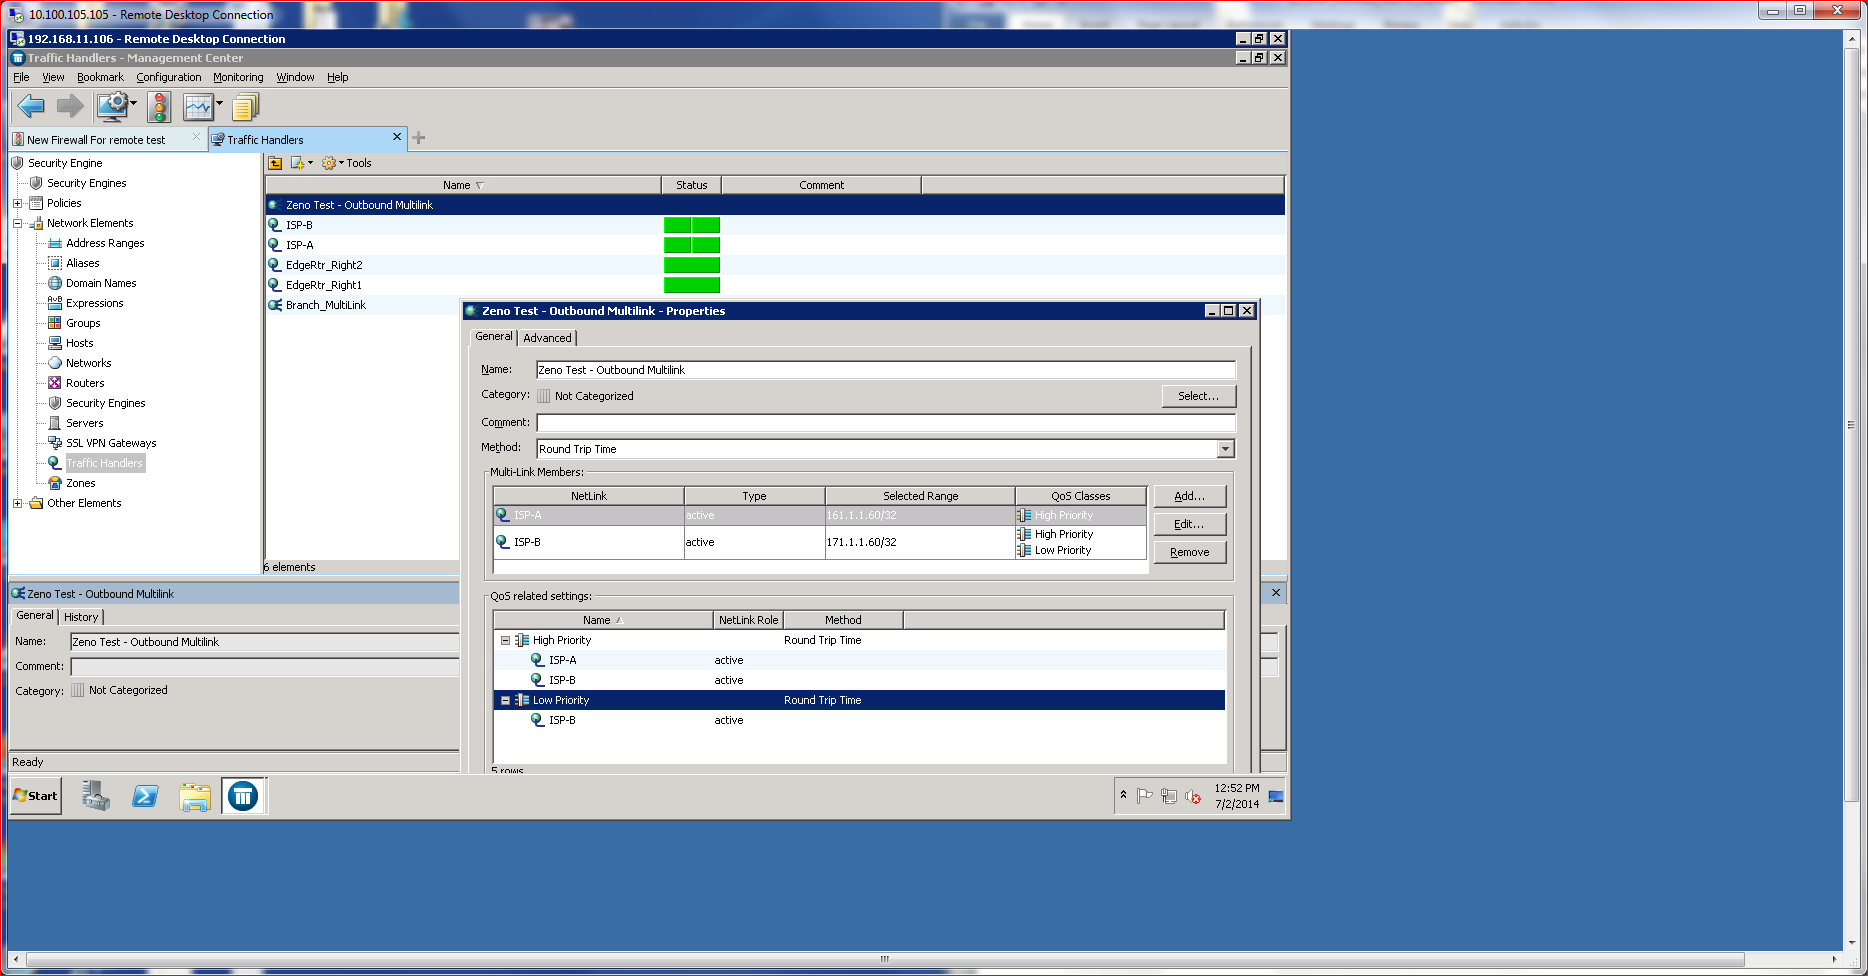Screen dimensions: 1868x976
Task: Select Networks in the tree
Action: [88, 363]
